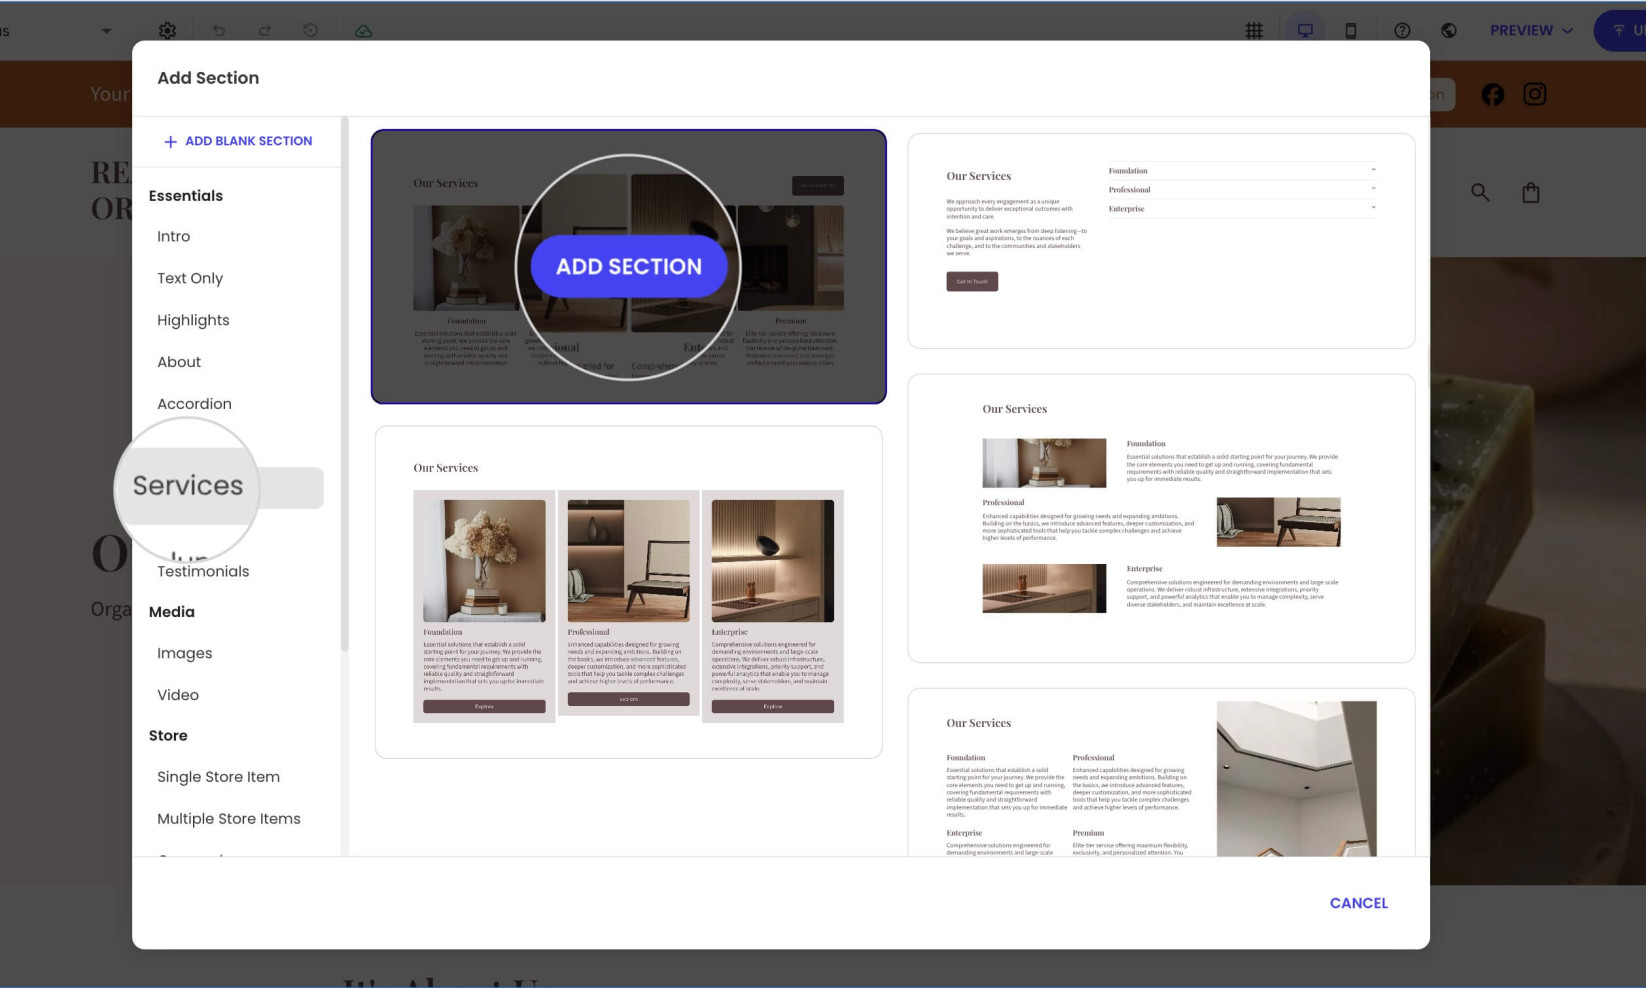Screen dimensions: 1646x988
Task: Choose the Our Services template with staircase photo
Action: (1161, 772)
